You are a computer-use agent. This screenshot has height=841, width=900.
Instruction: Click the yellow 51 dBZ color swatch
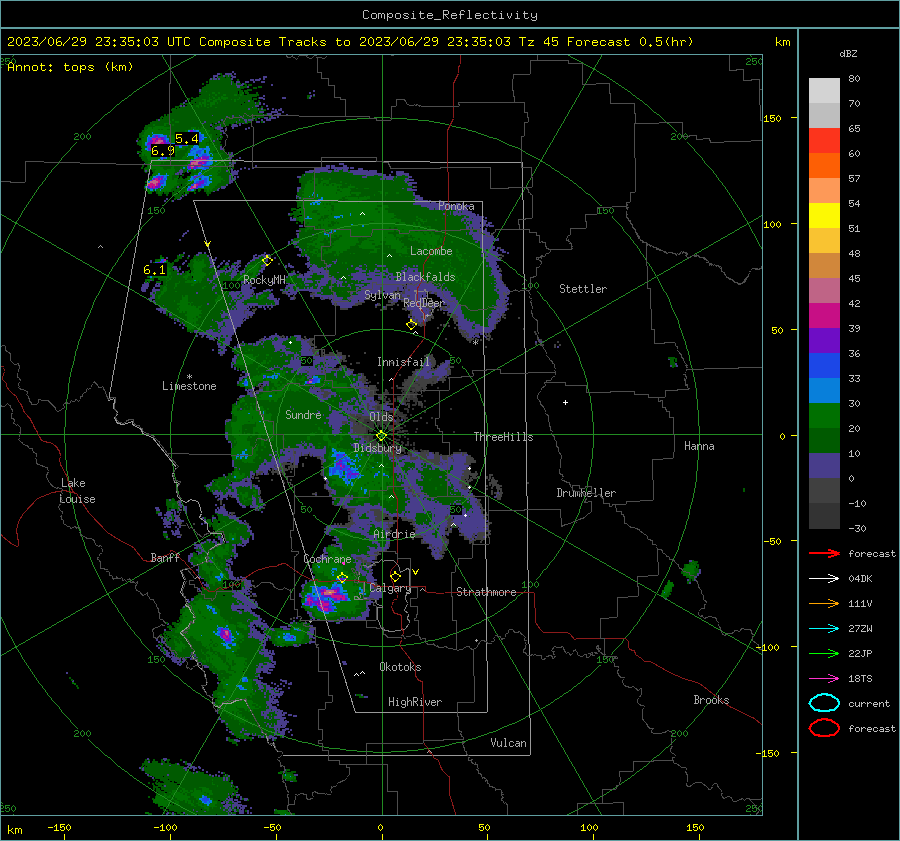tap(824, 215)
